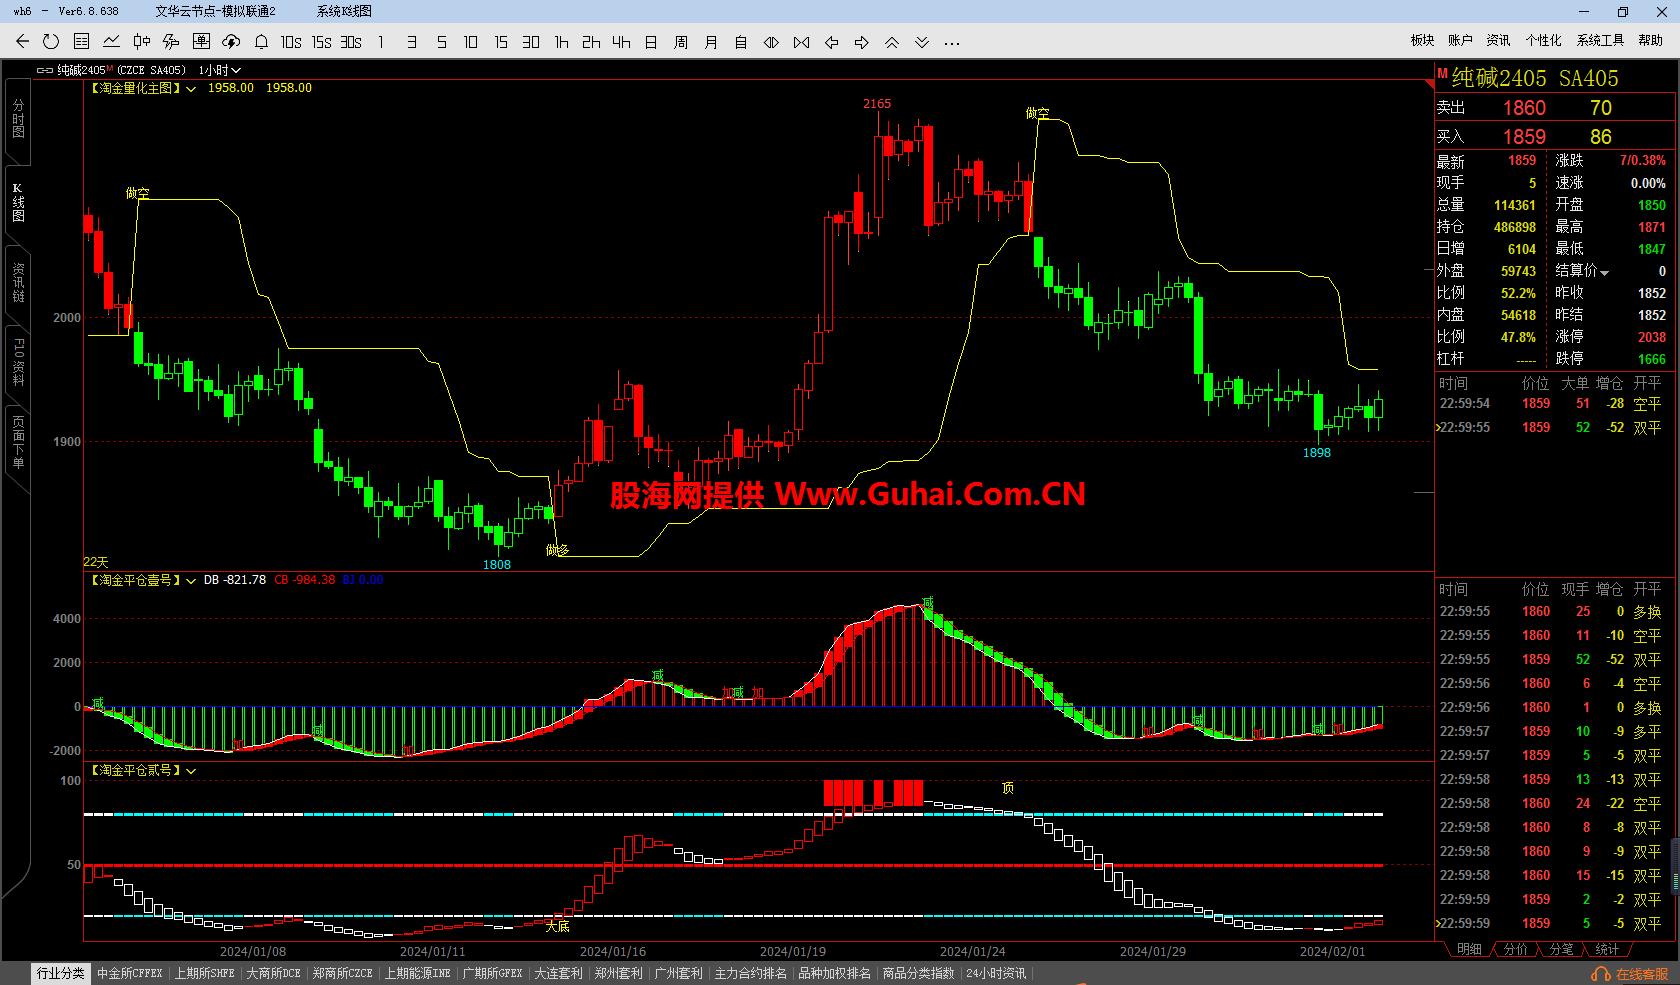Open the 账户 menu
This screenshot has height=985, width=1680.
[x=1460, y=40]
